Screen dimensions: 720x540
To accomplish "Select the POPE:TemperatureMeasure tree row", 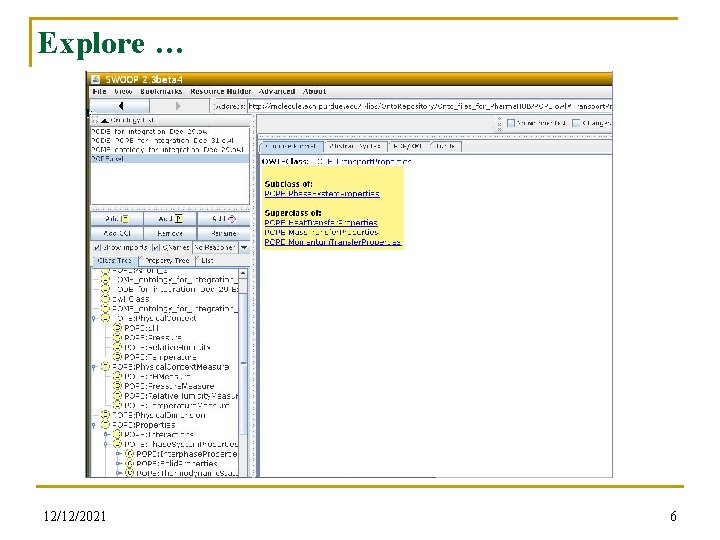I will coord(177,405).
